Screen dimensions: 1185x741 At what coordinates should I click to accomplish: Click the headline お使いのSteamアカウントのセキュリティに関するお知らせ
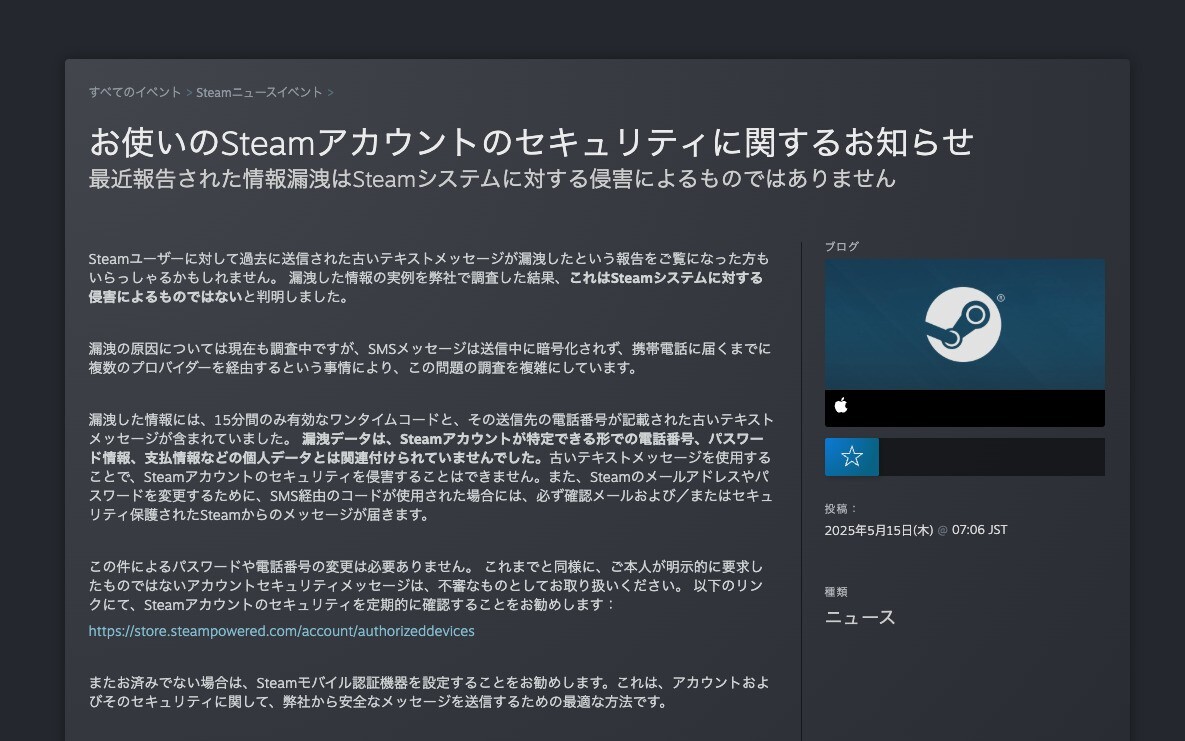pos(531,141)
